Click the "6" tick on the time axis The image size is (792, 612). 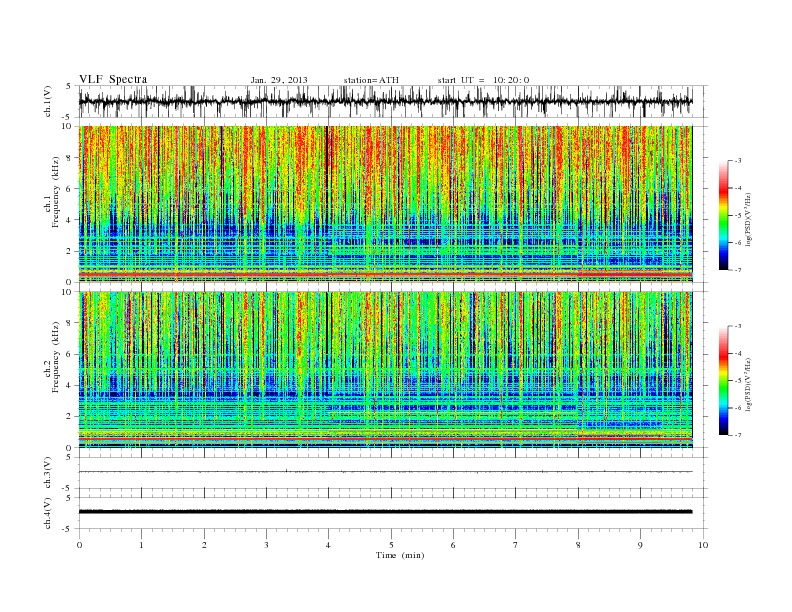pyautogui.click(x=453, y=545)
